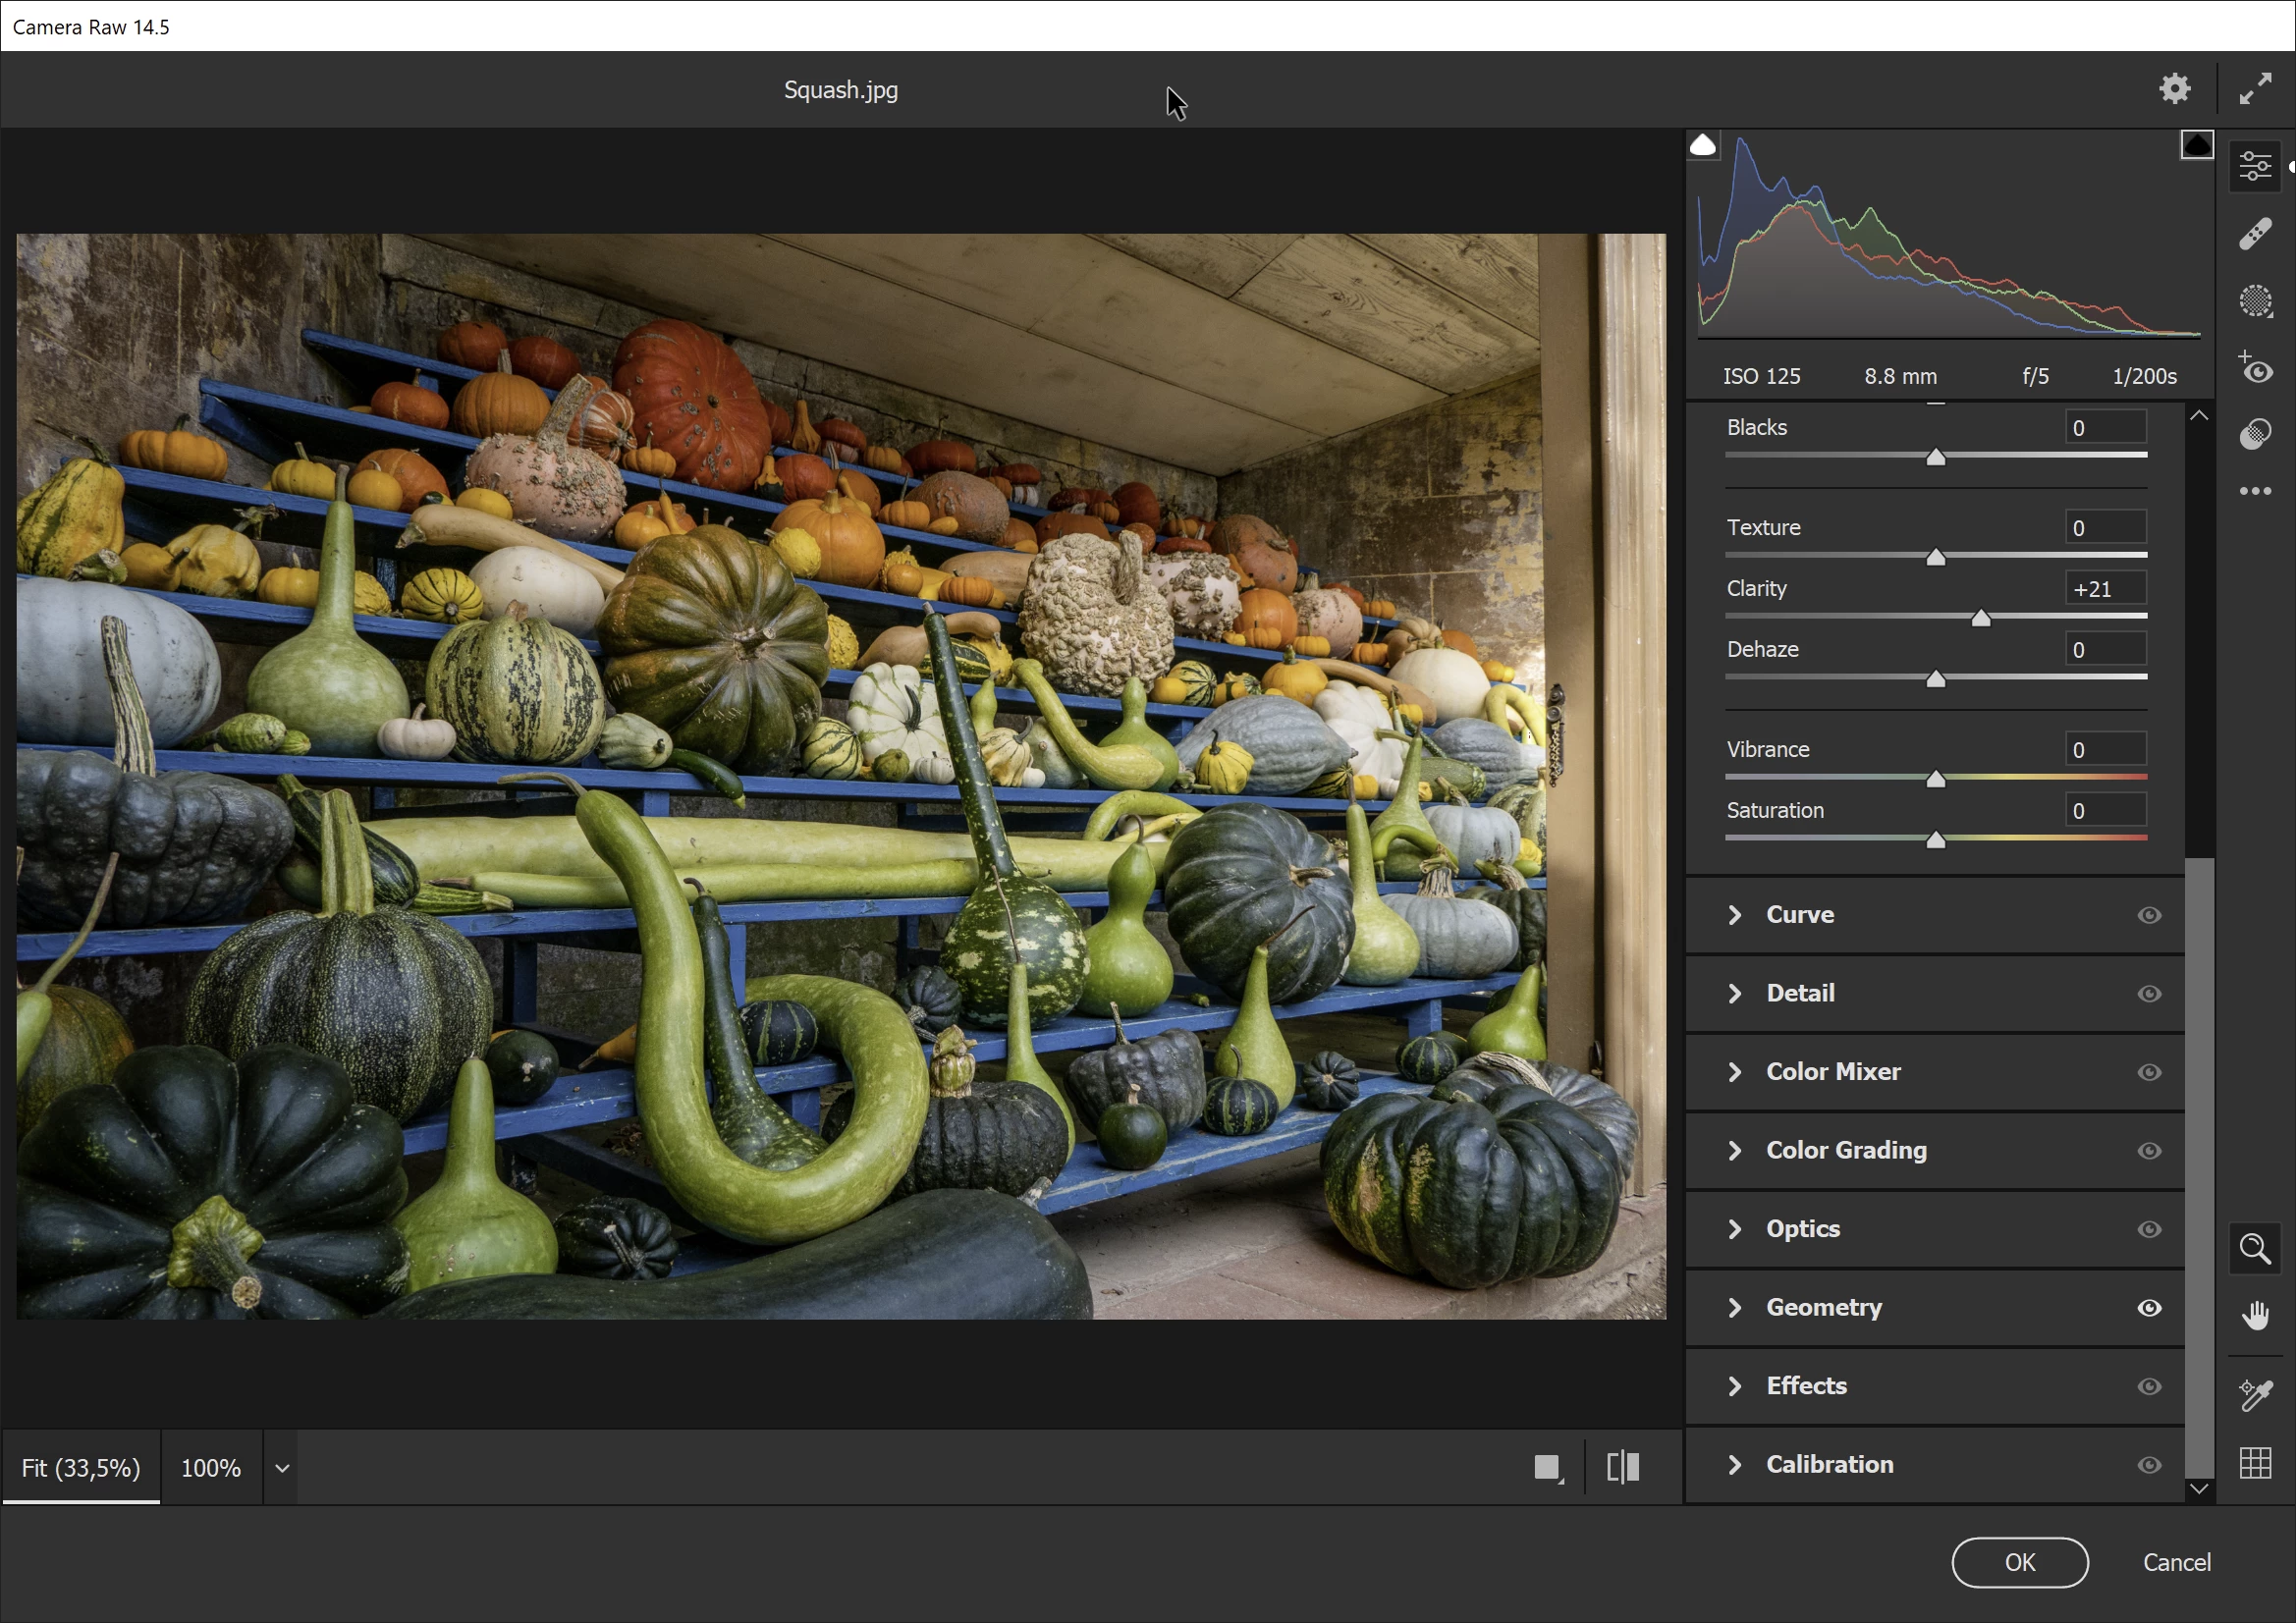Open zoom level dropdown arrow
The height and width of the screenshot is (1623, 2296).
[x=282, y=1468]
